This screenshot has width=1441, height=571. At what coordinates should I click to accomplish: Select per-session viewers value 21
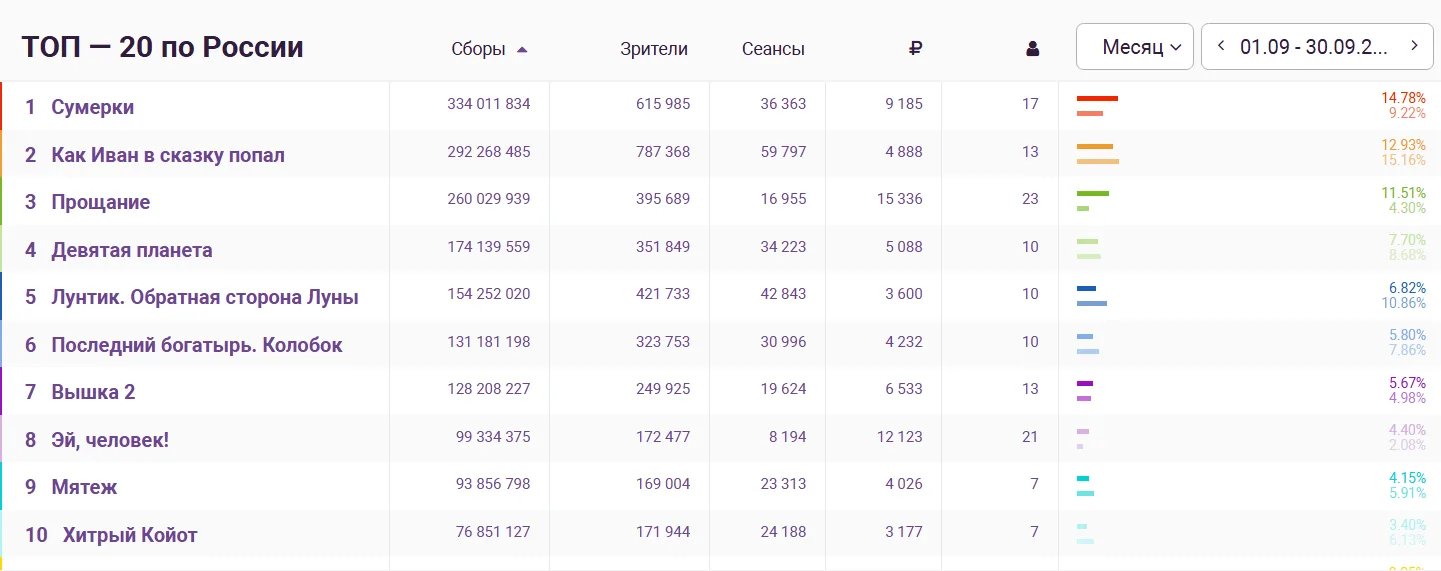(1031, 437)
